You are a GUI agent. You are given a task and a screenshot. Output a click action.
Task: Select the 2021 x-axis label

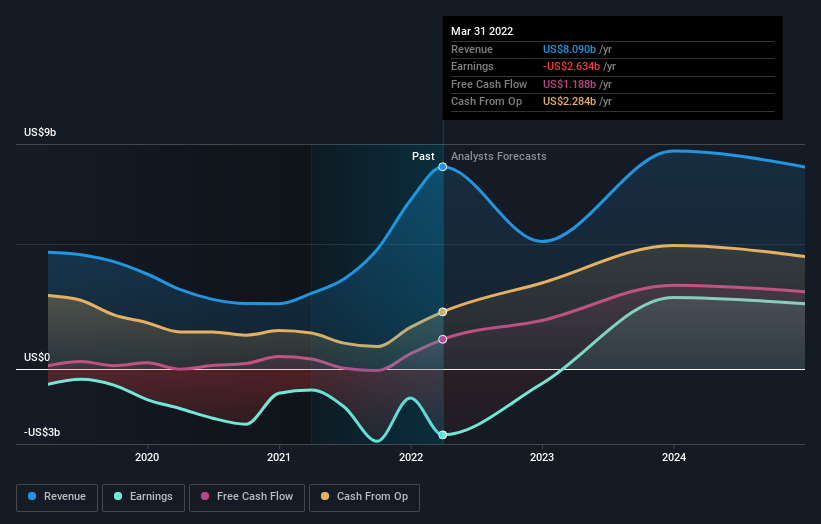[x=279, y=457]
